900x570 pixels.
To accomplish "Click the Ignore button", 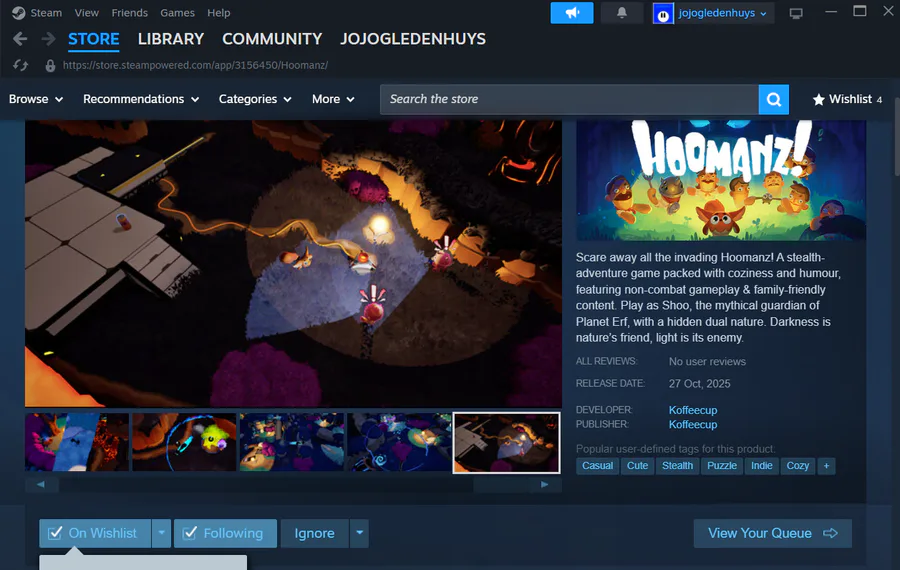I will [x=315, y=533].
